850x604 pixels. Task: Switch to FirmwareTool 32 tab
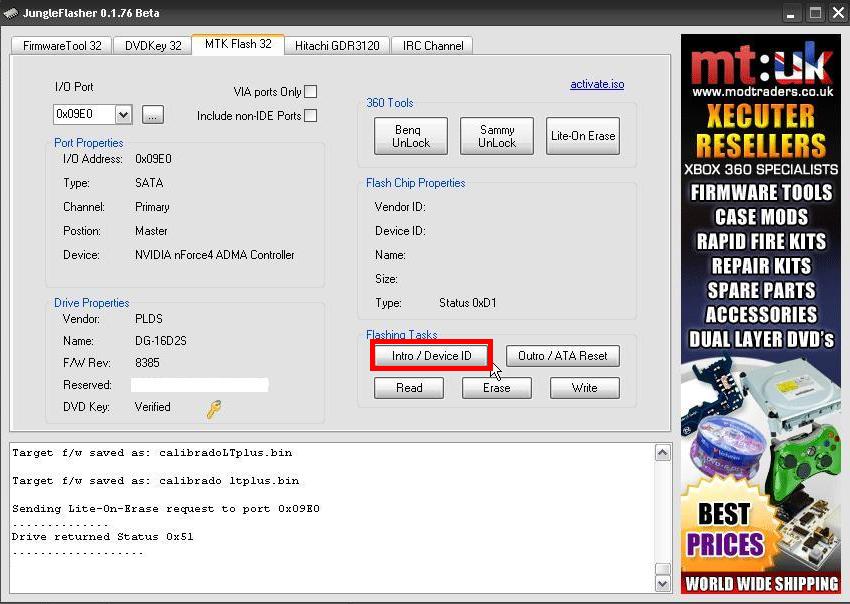point(60,45)
